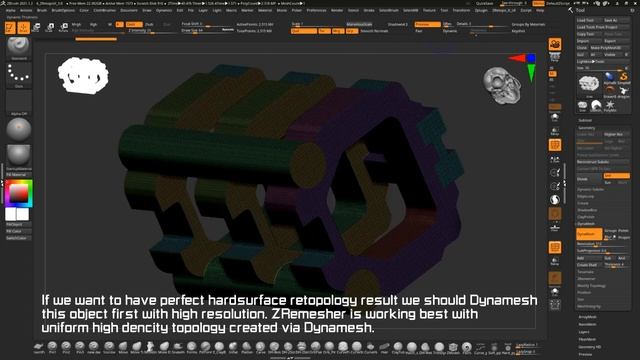
Task: Click the Divide button
Action: (589, 179)
